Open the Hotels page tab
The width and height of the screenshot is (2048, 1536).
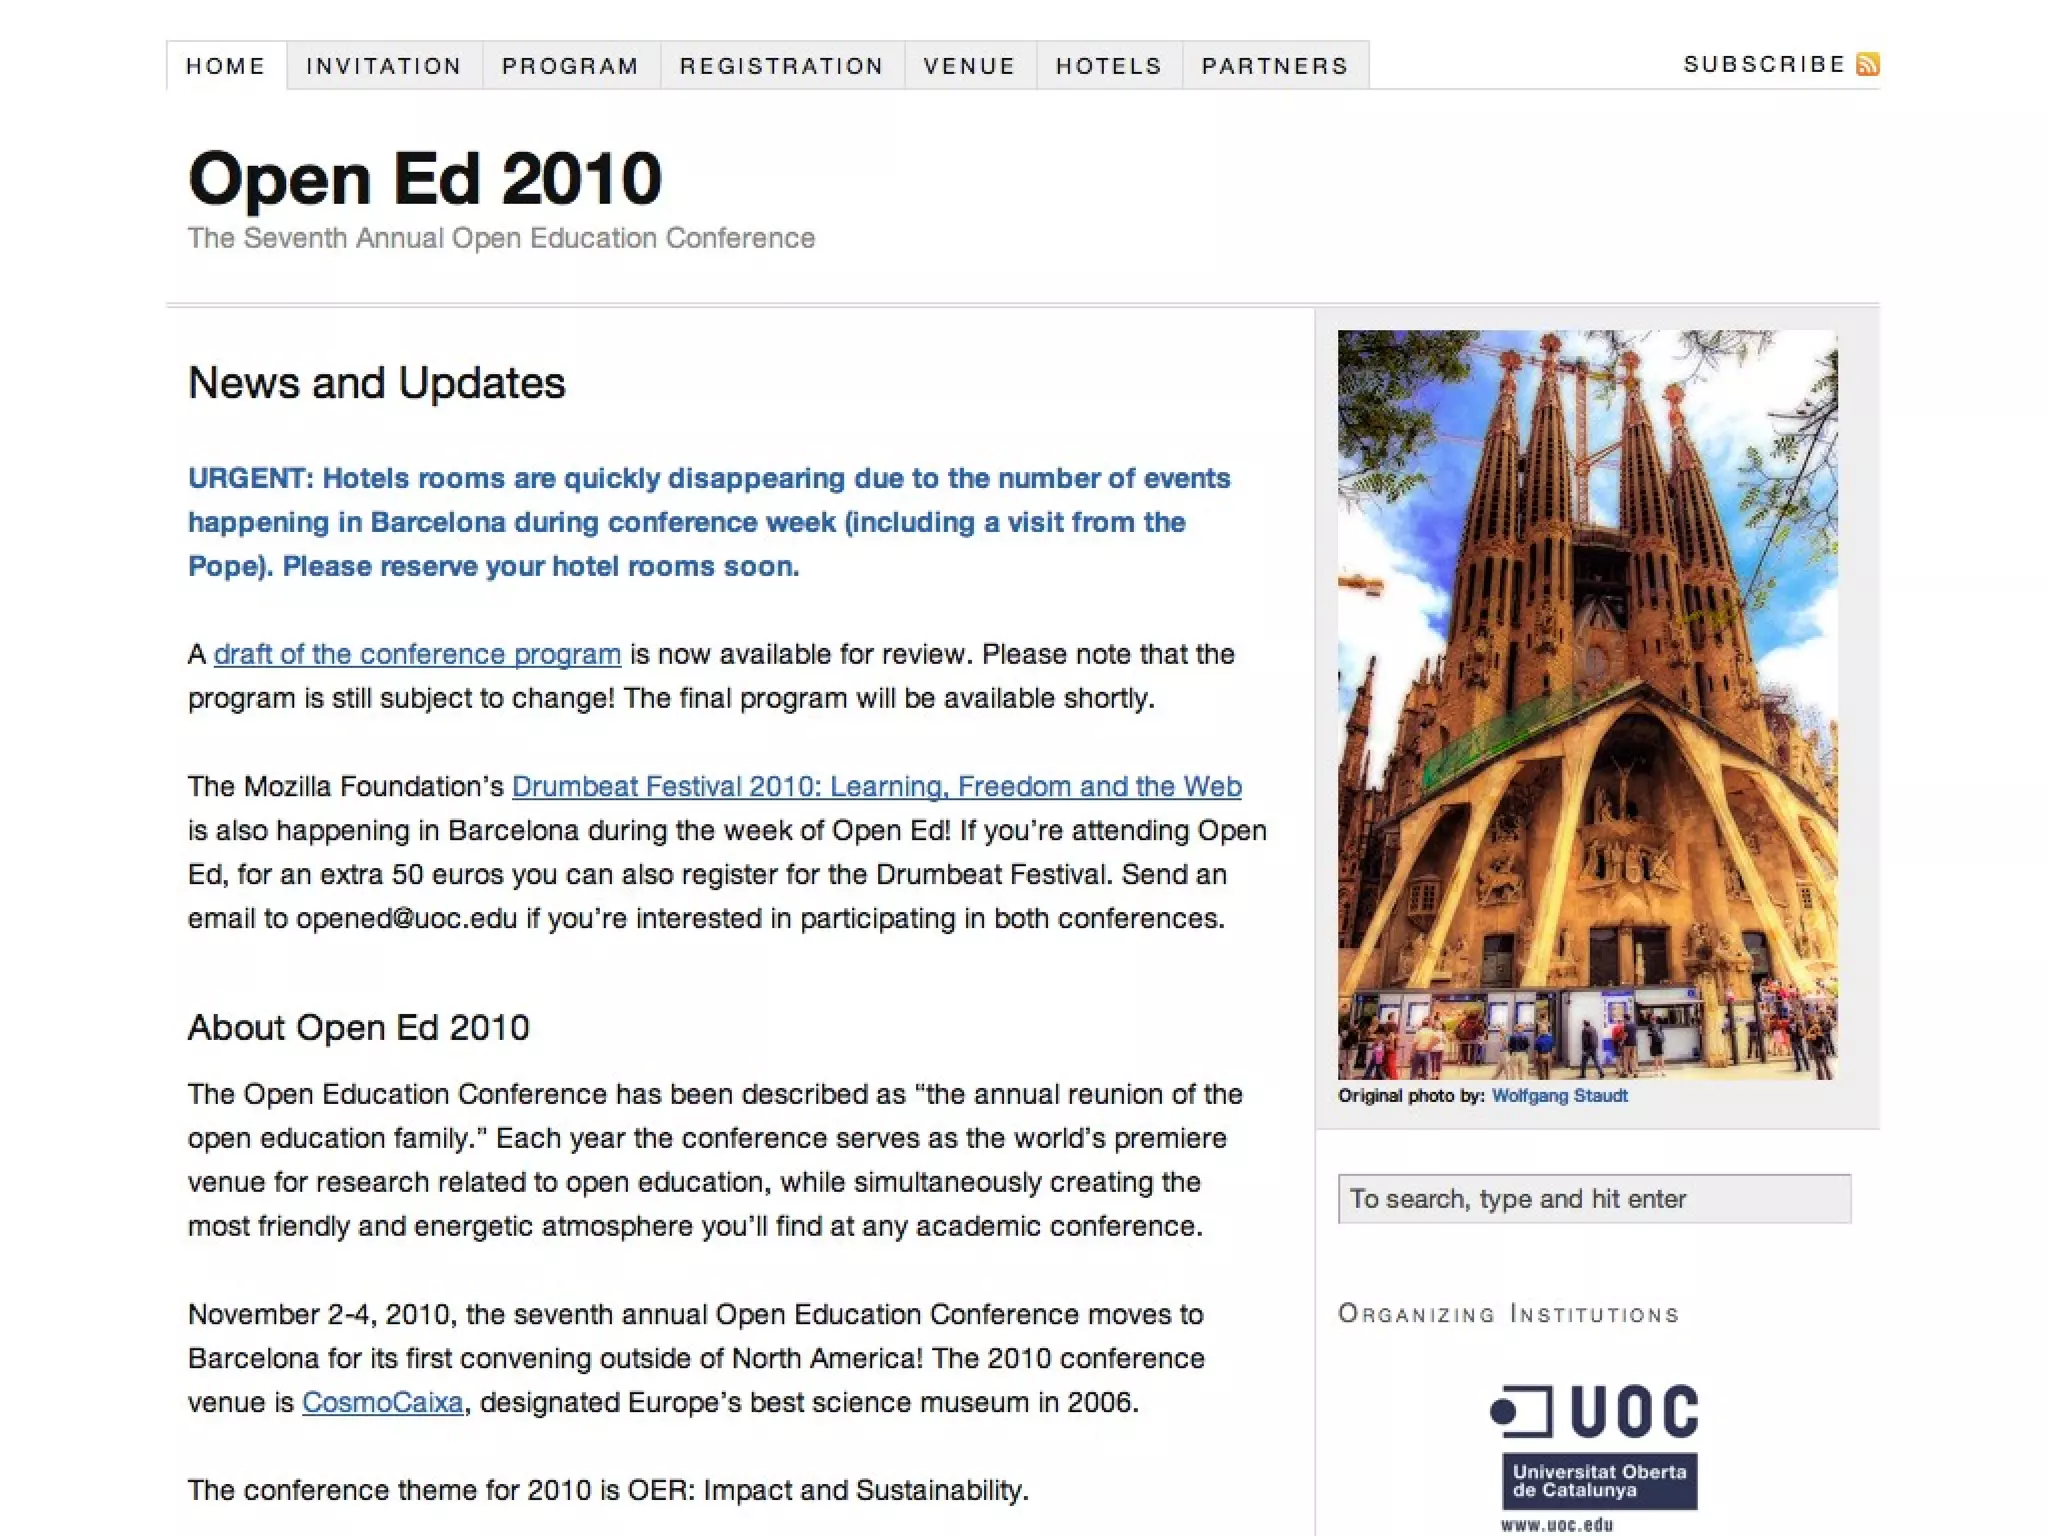coord(1109,66)
